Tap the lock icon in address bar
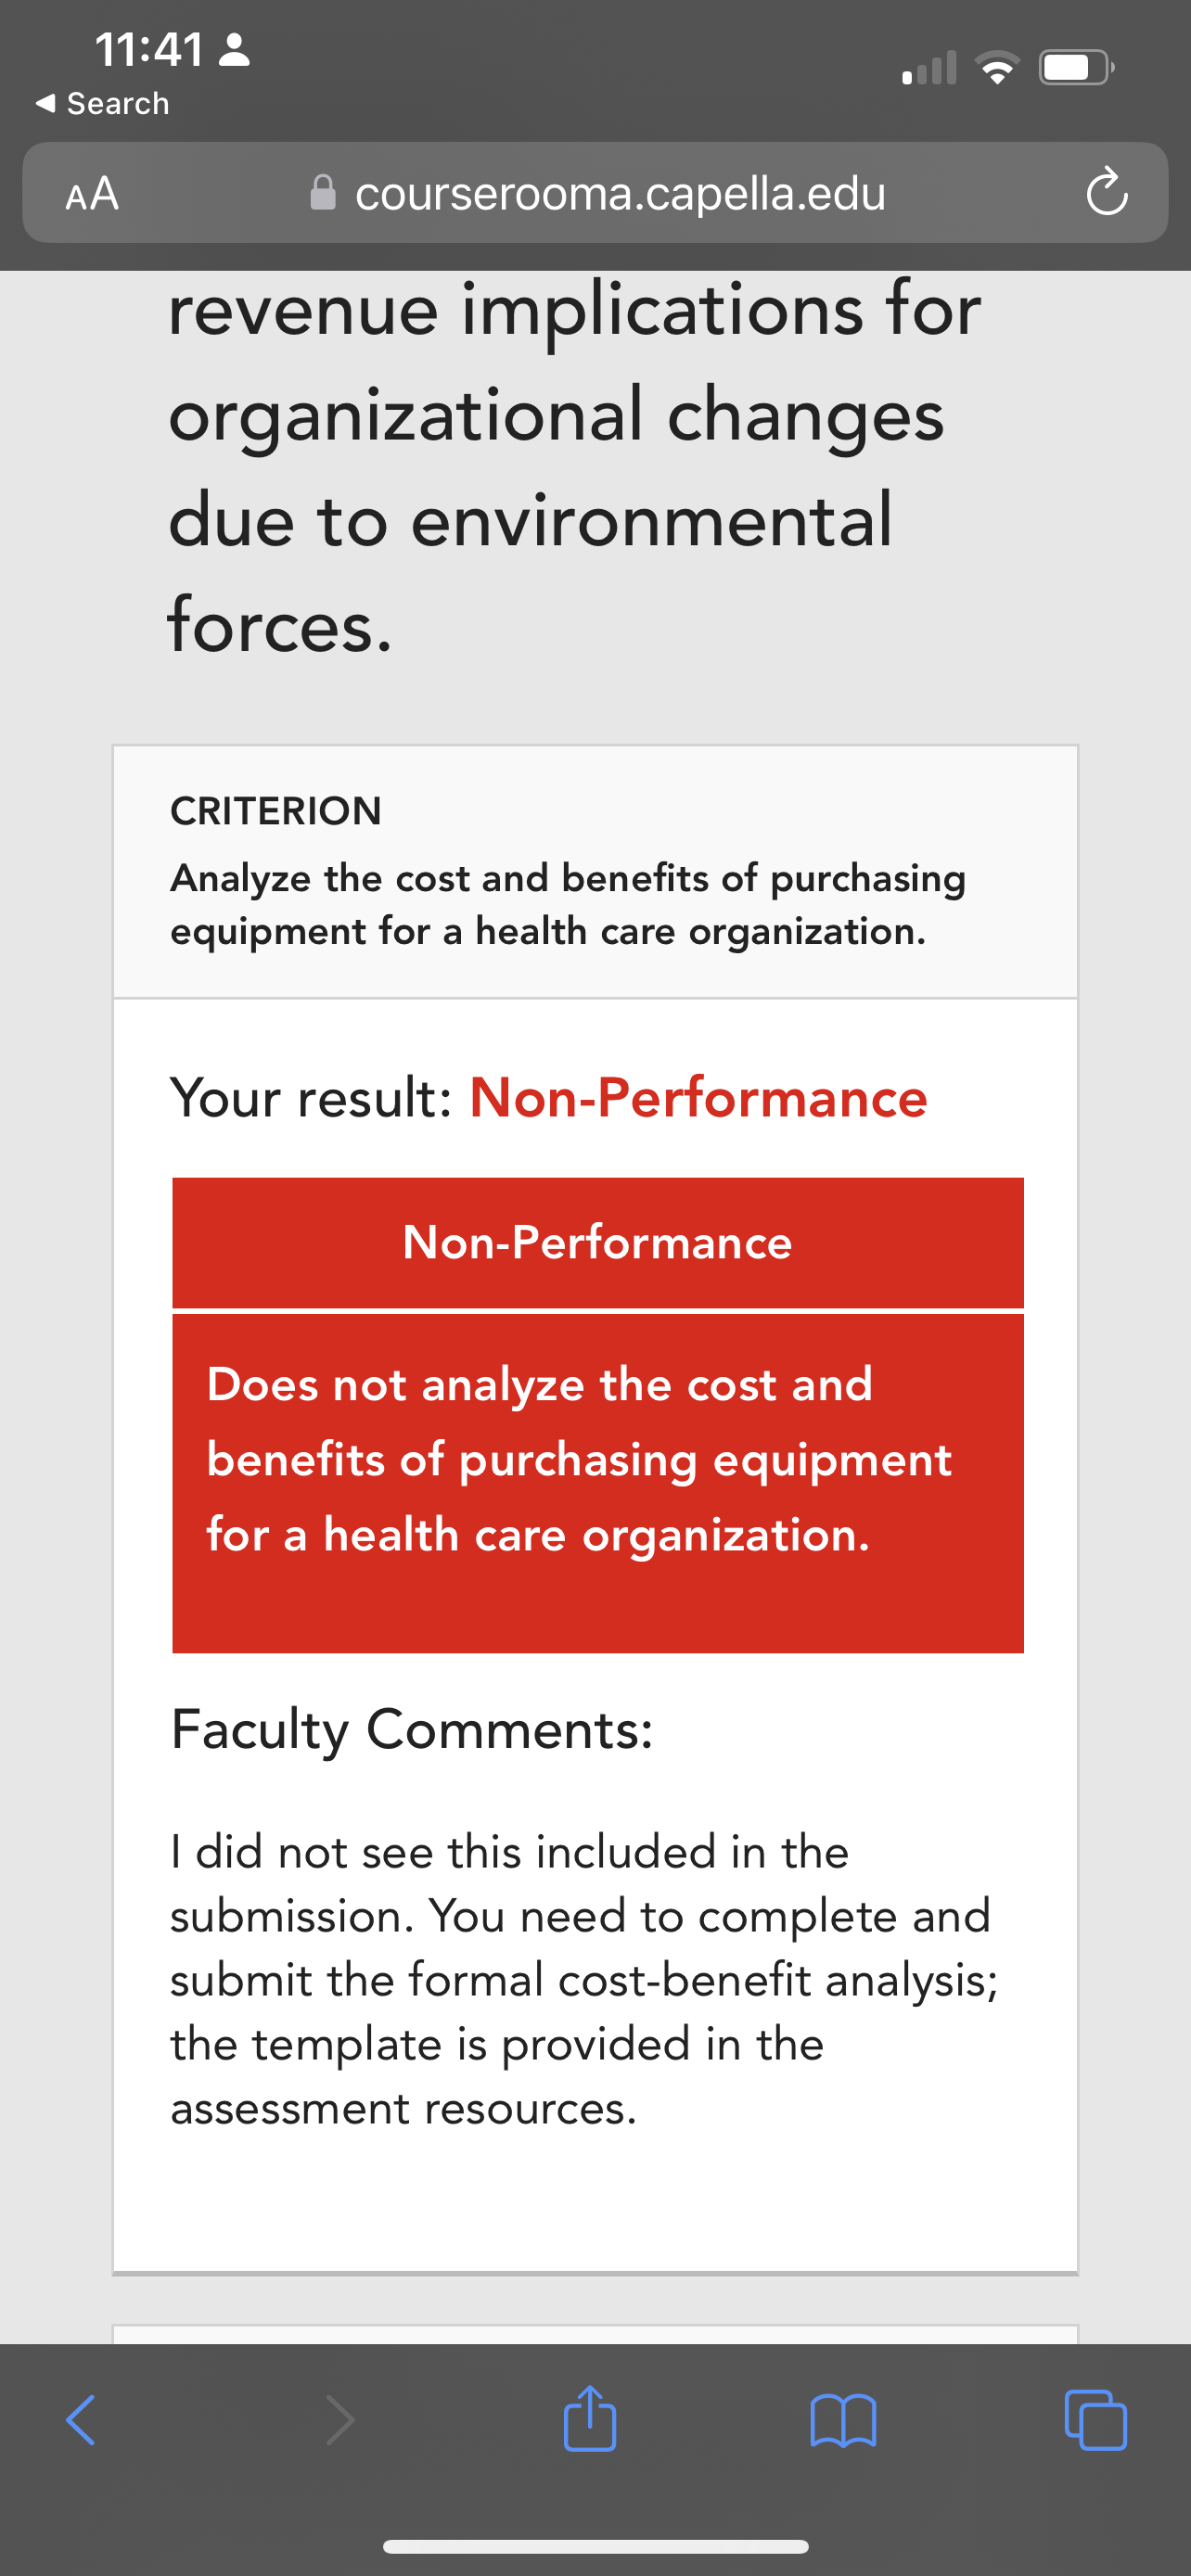Viewport: 1191px width, 2576px height. click(323, 192)
